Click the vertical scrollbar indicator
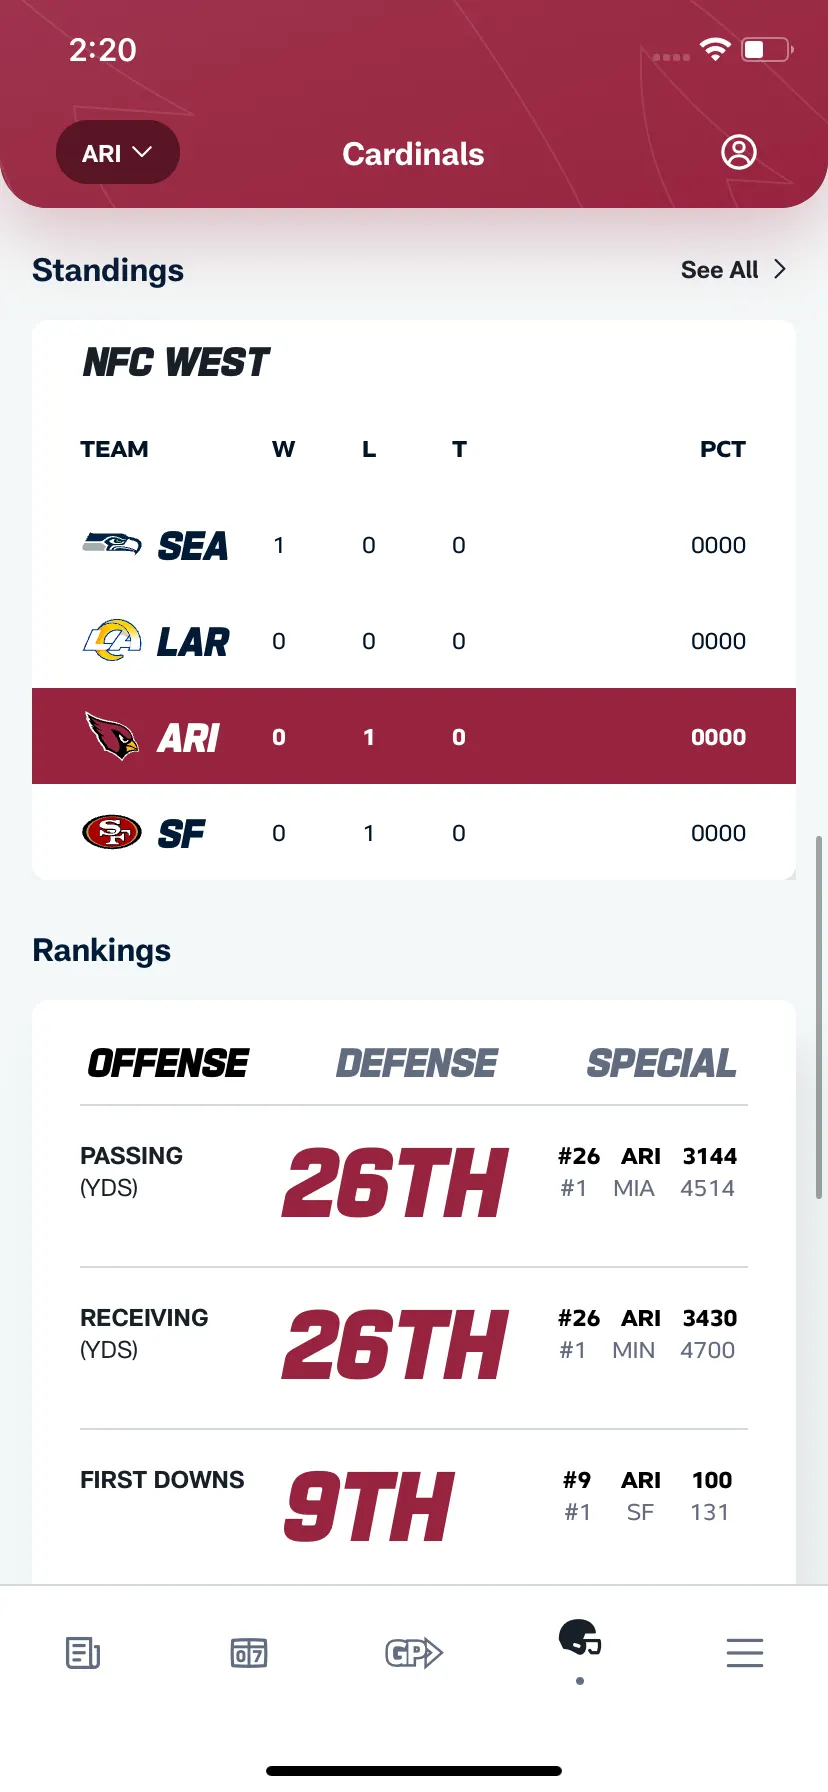The width and height of the screenshot is (828, 1792). point(820,1017)
